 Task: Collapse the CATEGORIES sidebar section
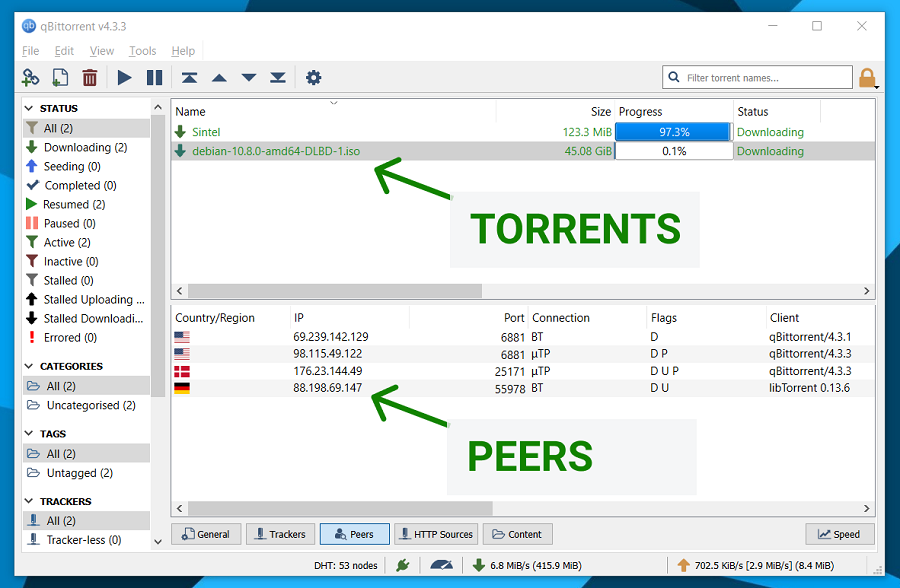(29, 366)
